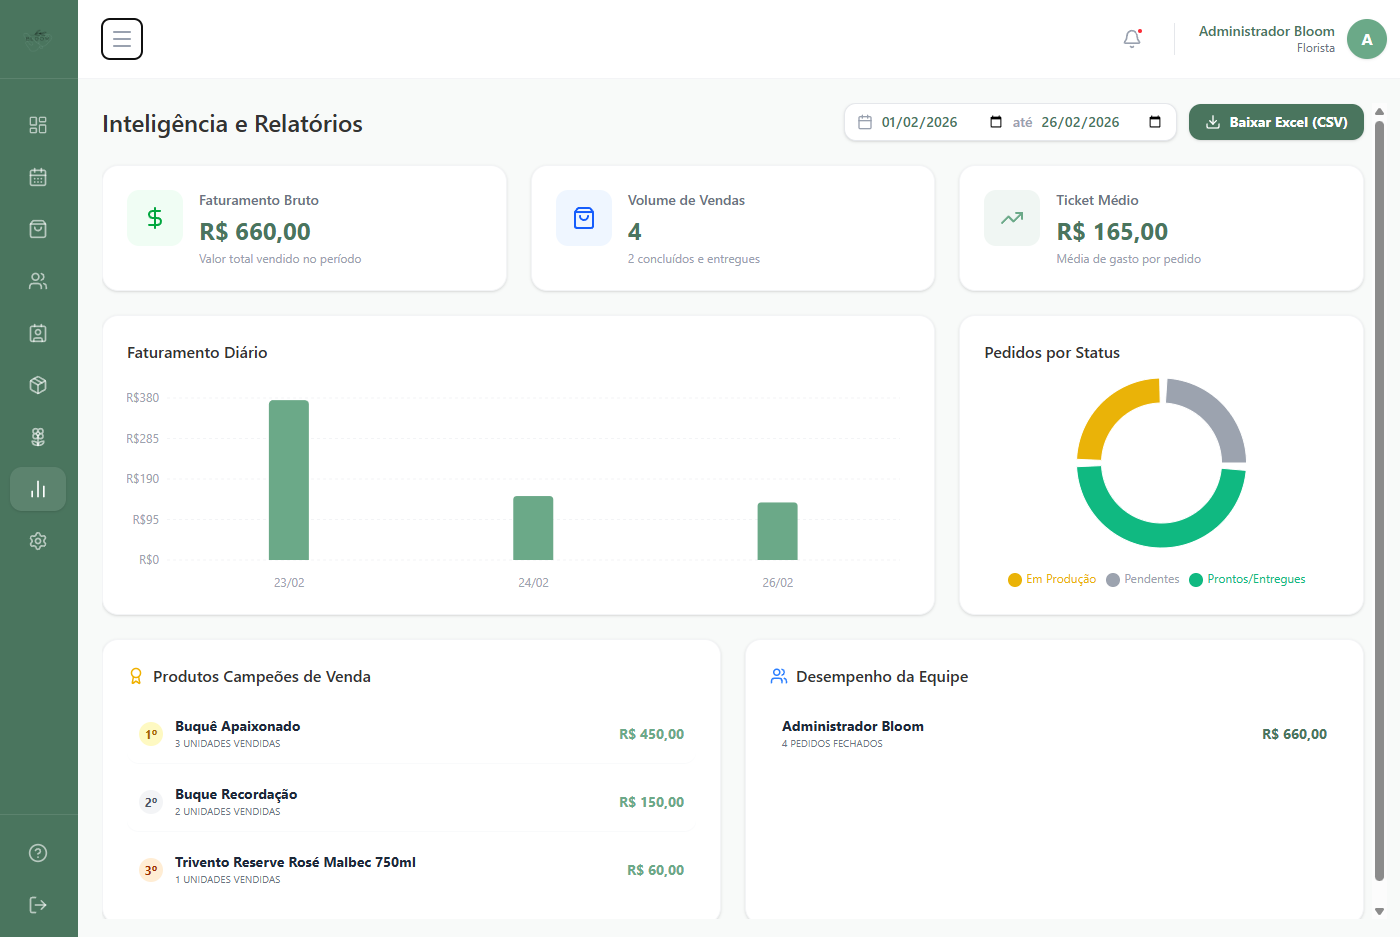Open notifications bell icon

[1132, 39]
